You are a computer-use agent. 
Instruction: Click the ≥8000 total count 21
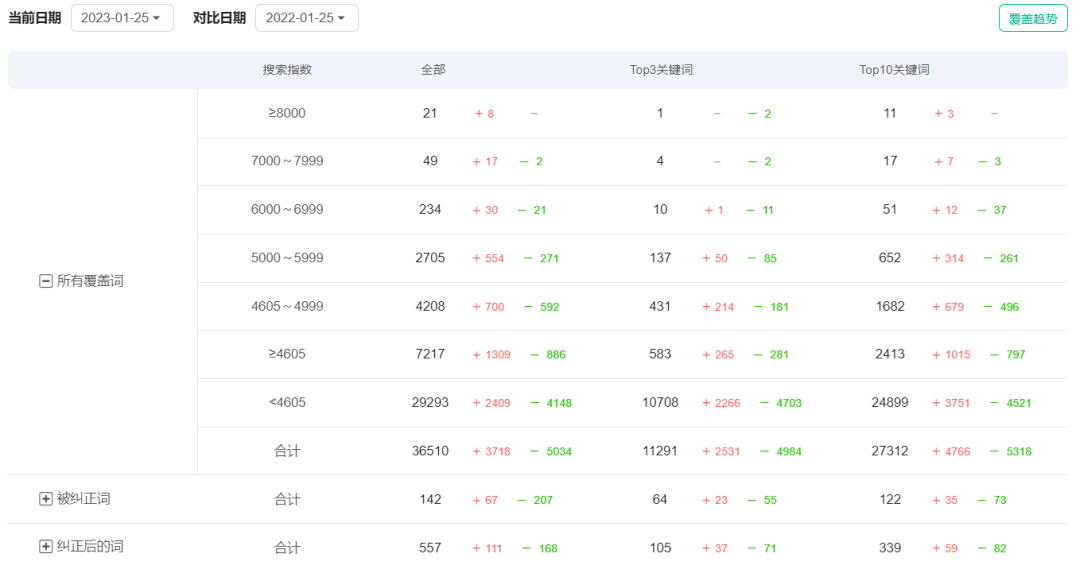point(430,114)
